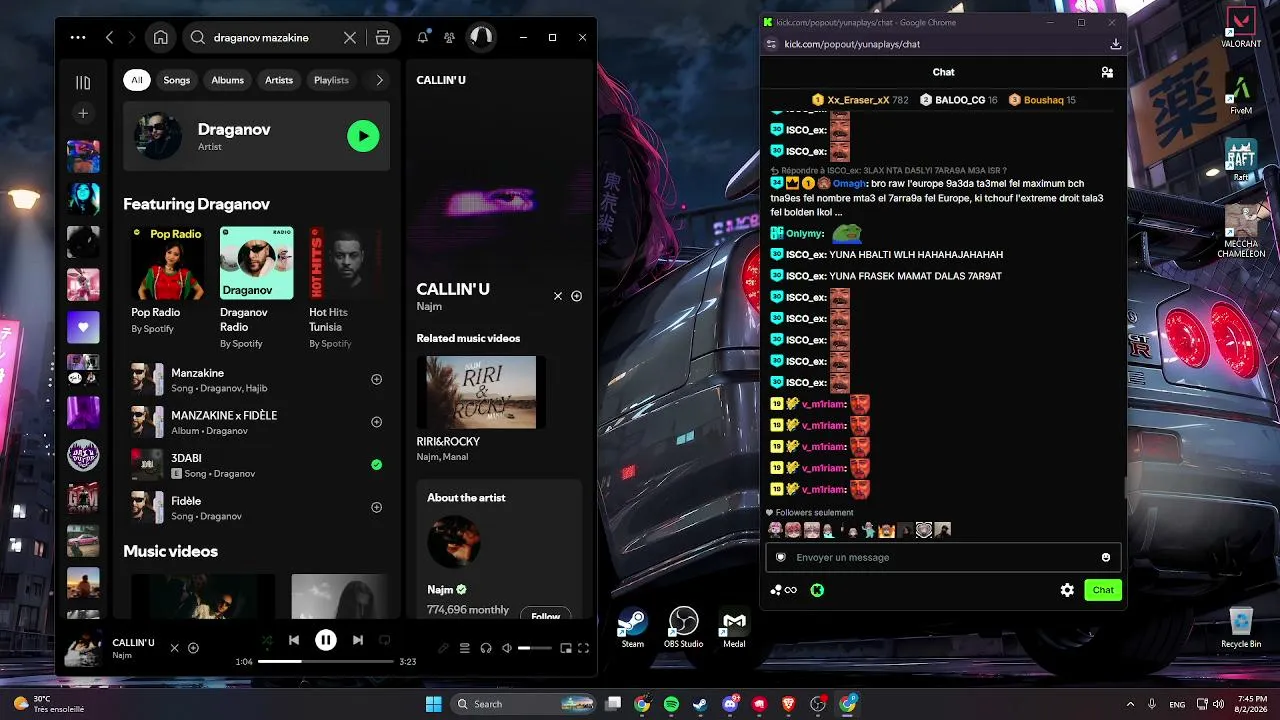Open Liked Songs in the sidebar
Image resolution: width=1280 pixels, height=720 pixels.
coord(83,327)
